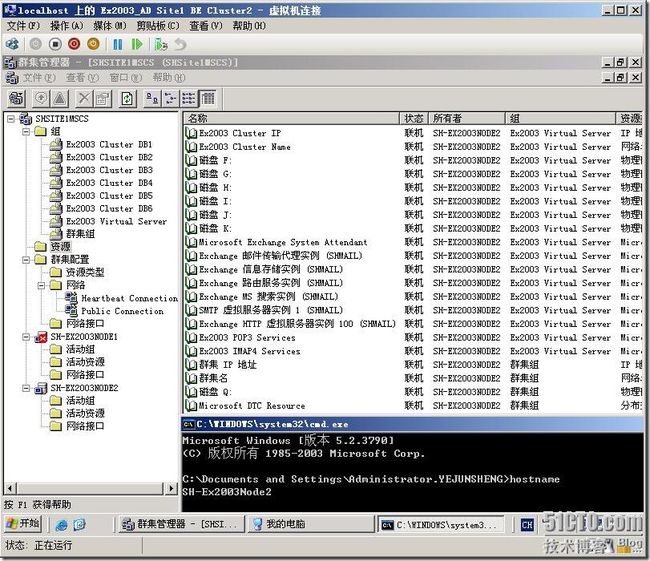Click the delete X icon in cluster toolbar
Screen dimensions: 650x561
tap(85, 98)
